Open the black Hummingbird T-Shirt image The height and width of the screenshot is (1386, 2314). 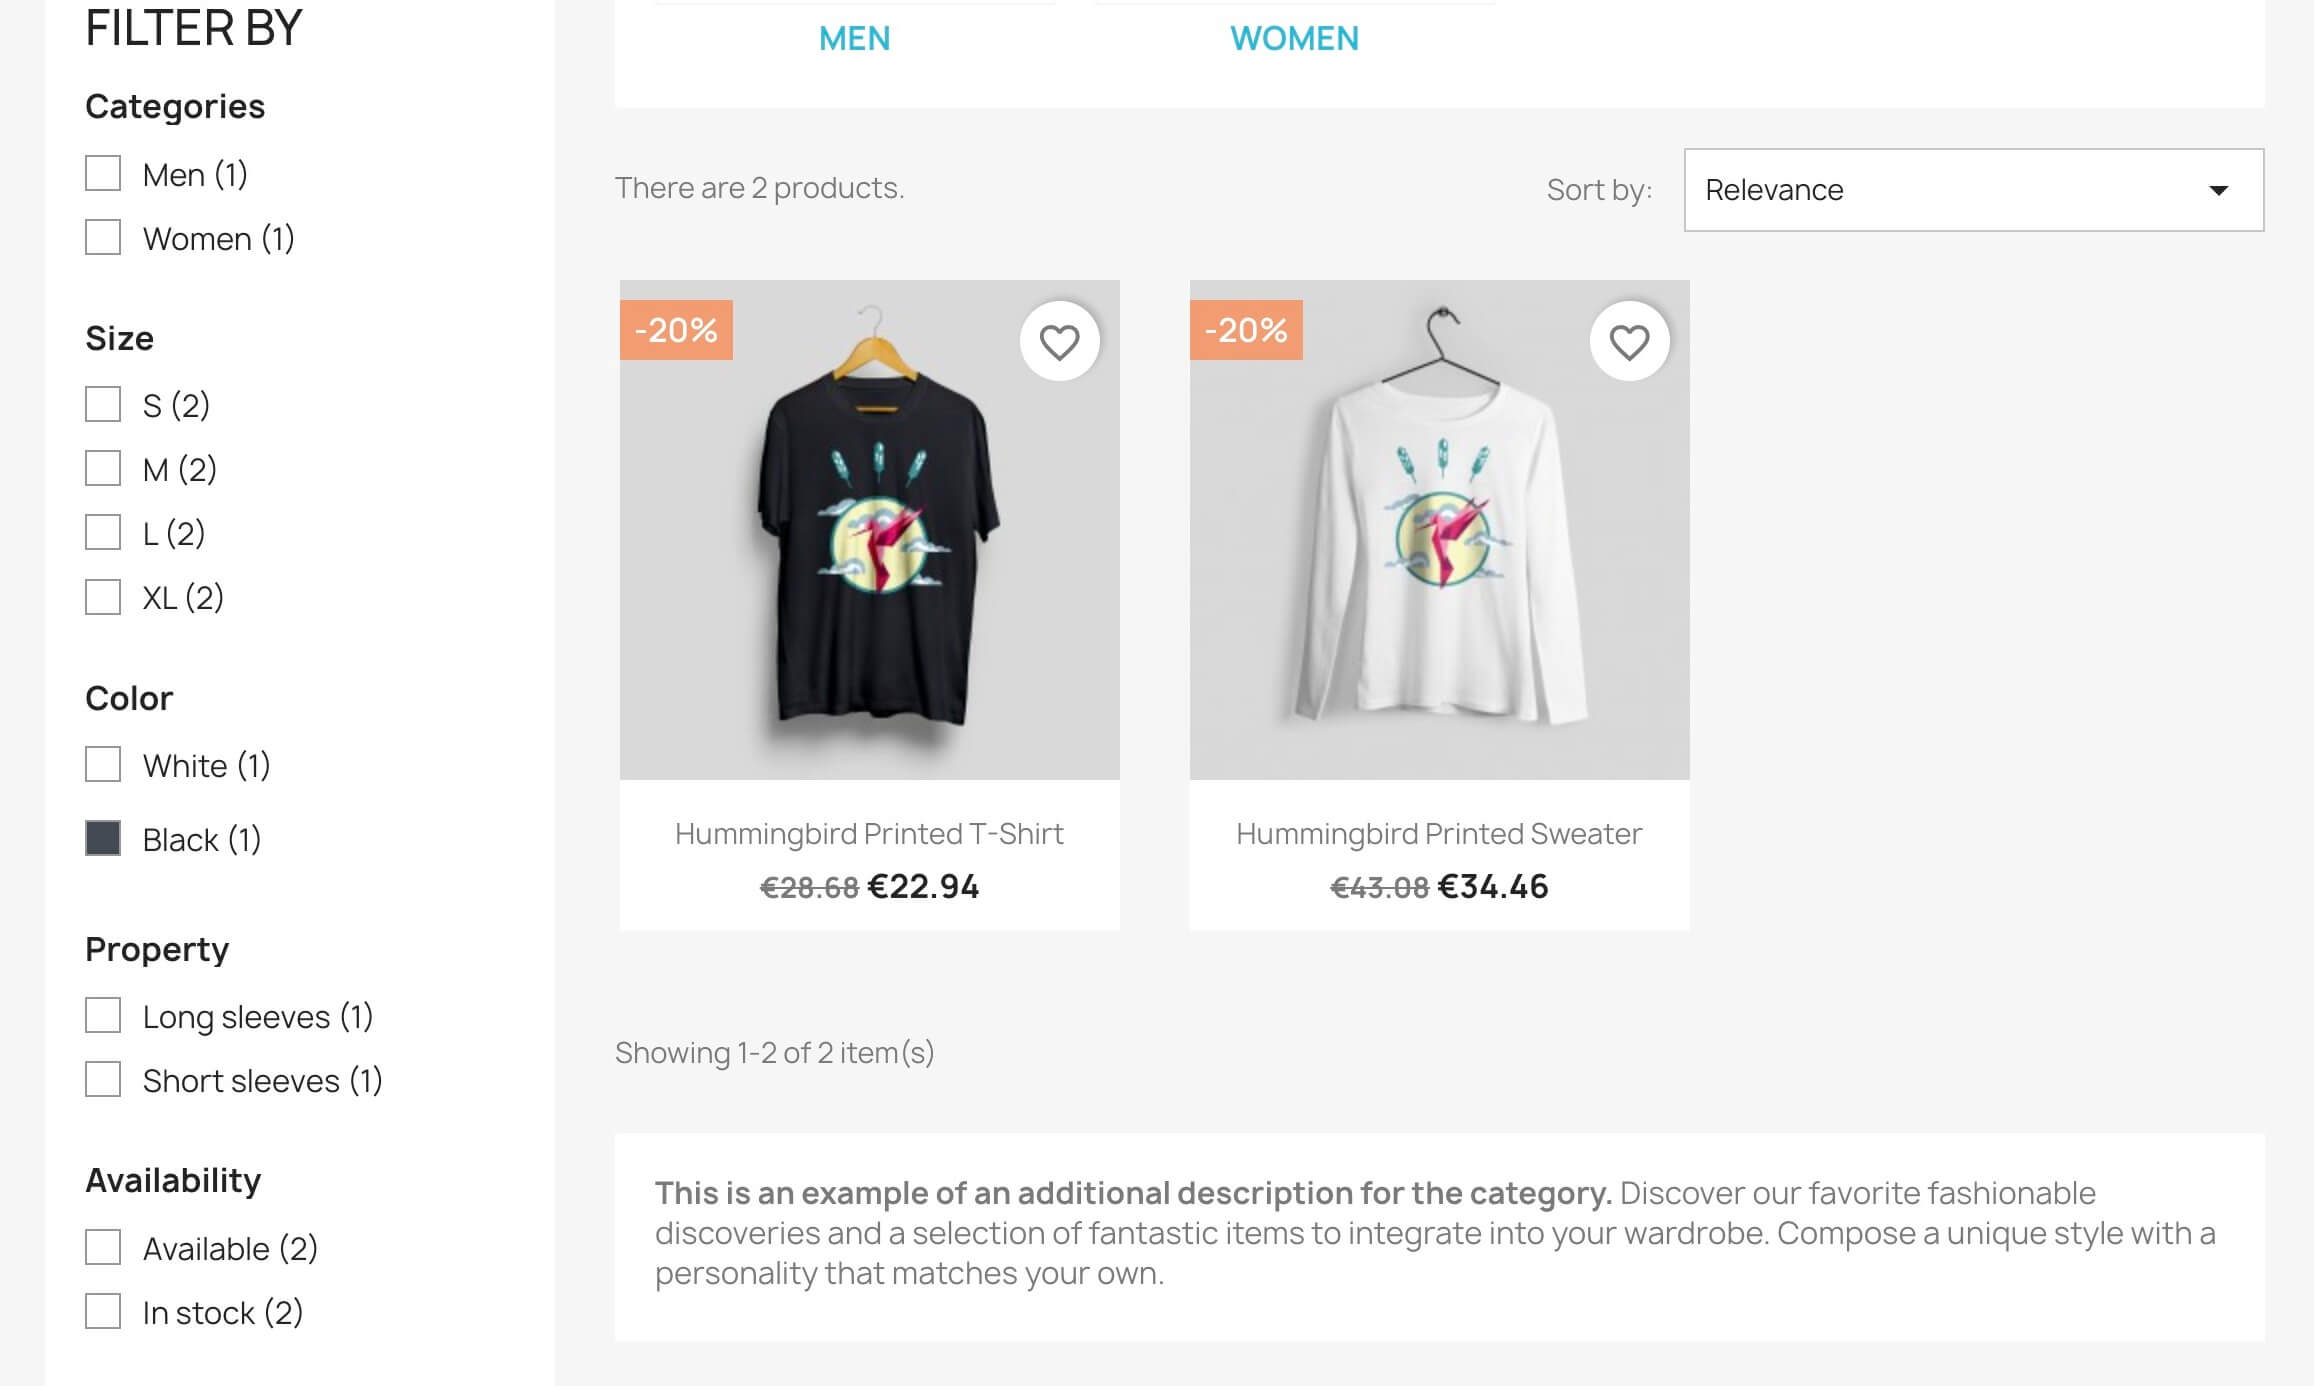coord(869,530)
